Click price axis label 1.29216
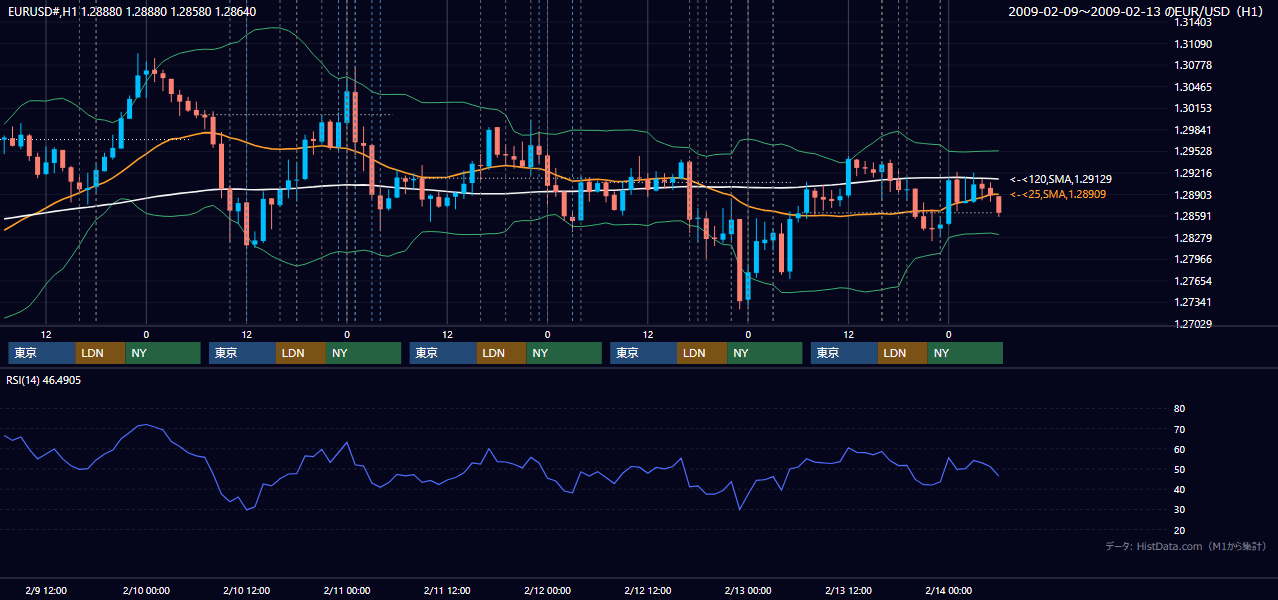The image size is (1278, 600). [1193, 173]
